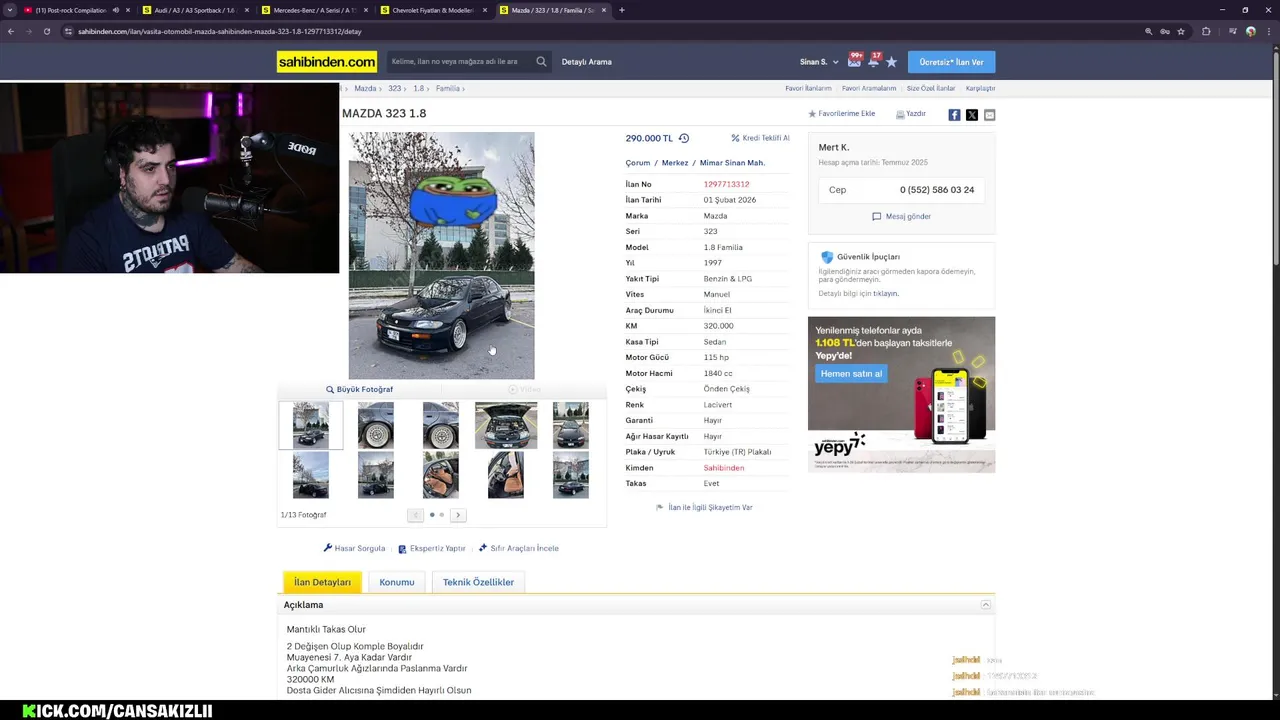This screenshot has height=720, width=1280.
Task: Open Chrome tab search dropdown
Action: (10, 10)
